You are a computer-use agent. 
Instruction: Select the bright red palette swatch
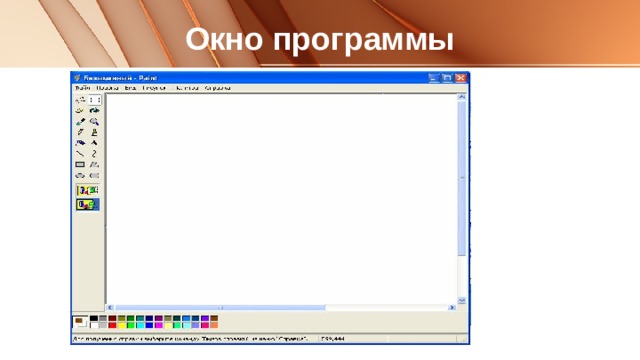112,325
